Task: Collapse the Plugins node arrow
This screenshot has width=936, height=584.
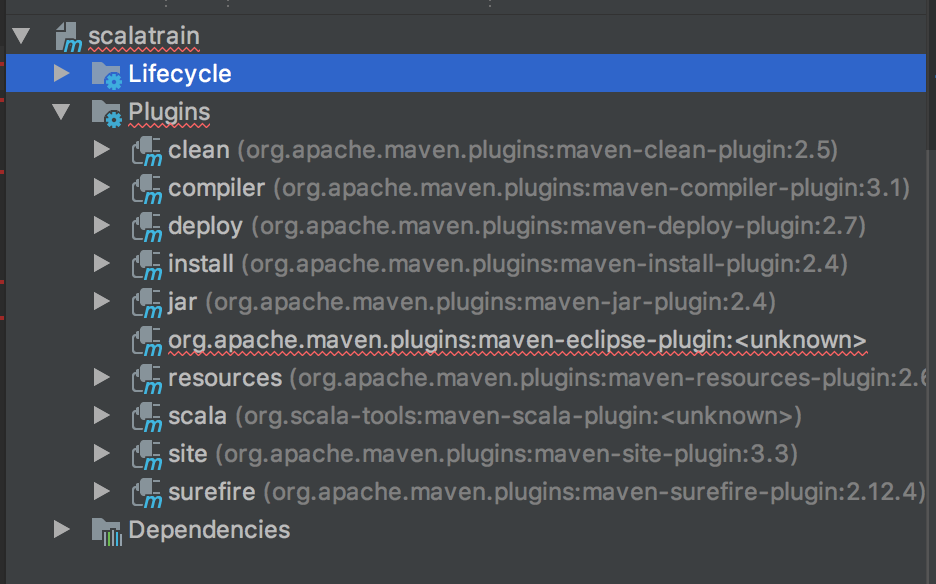Action: [61, 112]
